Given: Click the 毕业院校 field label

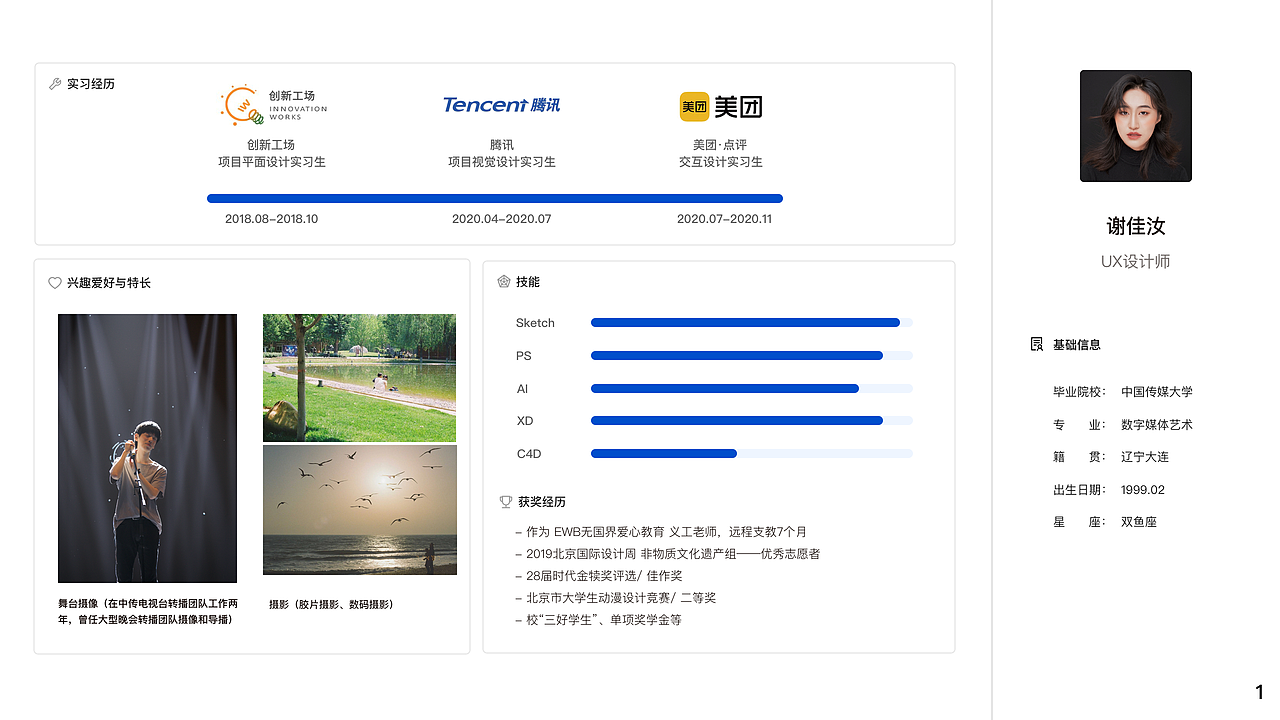Looking at the screenshot, I should coord(1080,392).
